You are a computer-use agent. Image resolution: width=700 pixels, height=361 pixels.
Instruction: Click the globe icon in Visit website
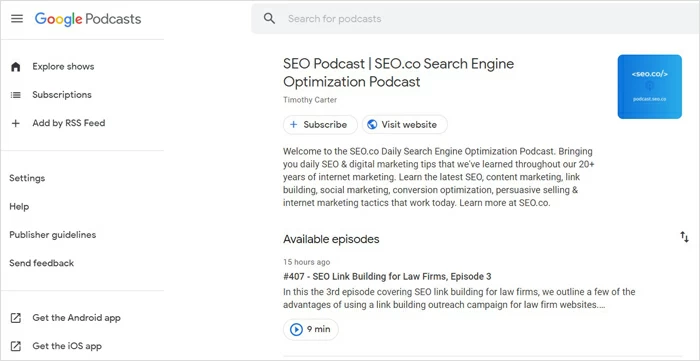click(x=372, y=124)
